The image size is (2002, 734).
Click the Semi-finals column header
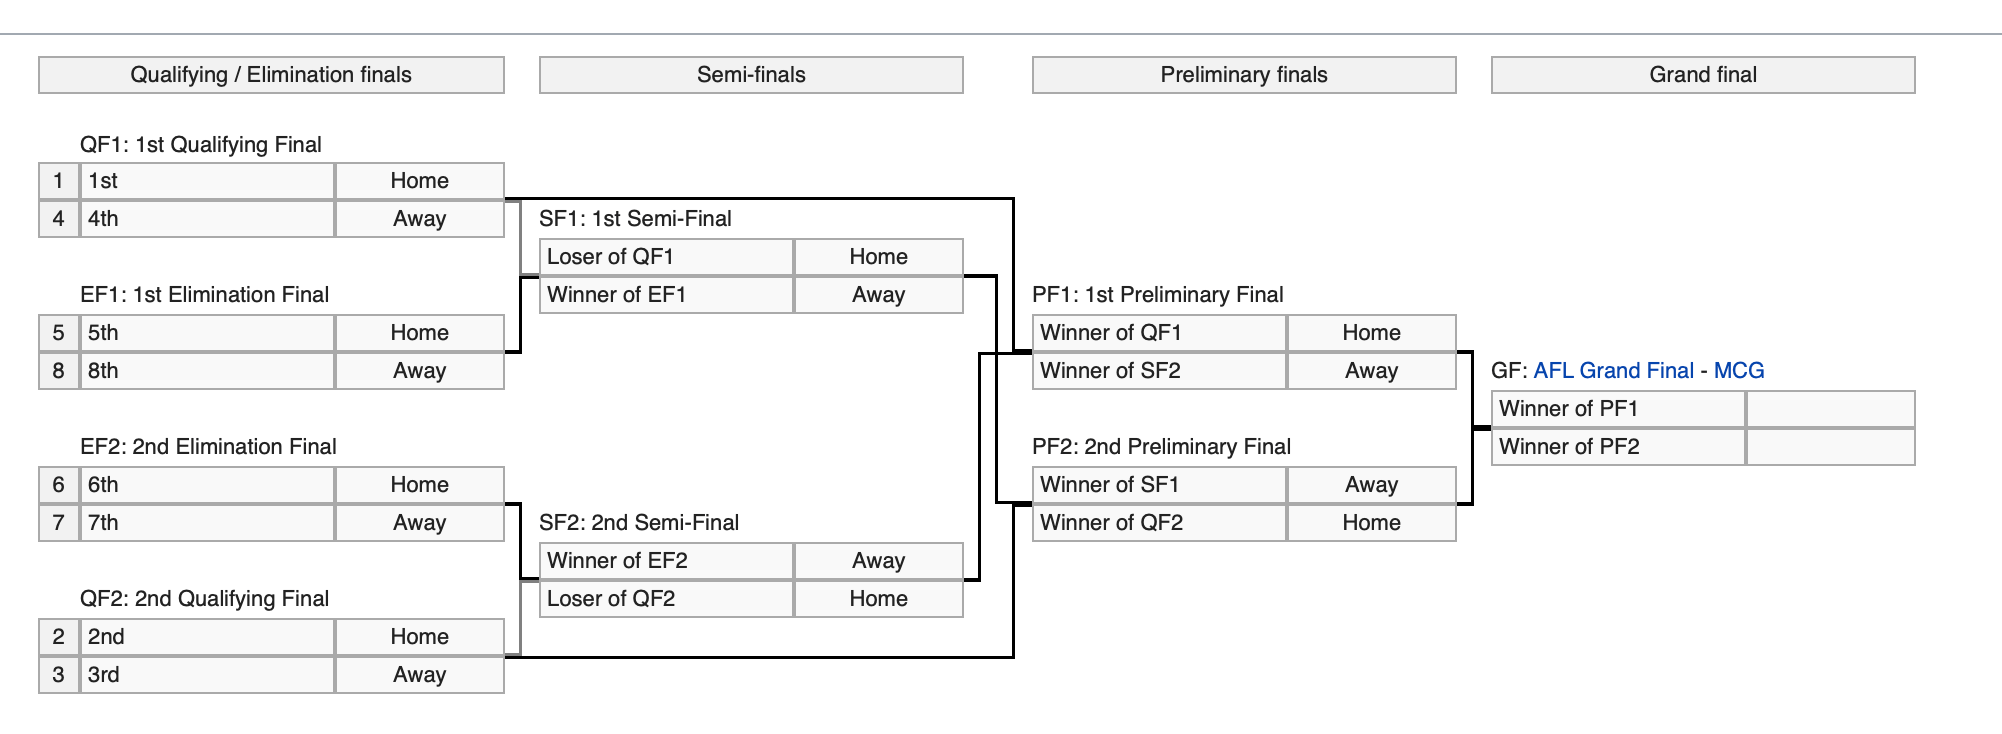tap(751, 75)
